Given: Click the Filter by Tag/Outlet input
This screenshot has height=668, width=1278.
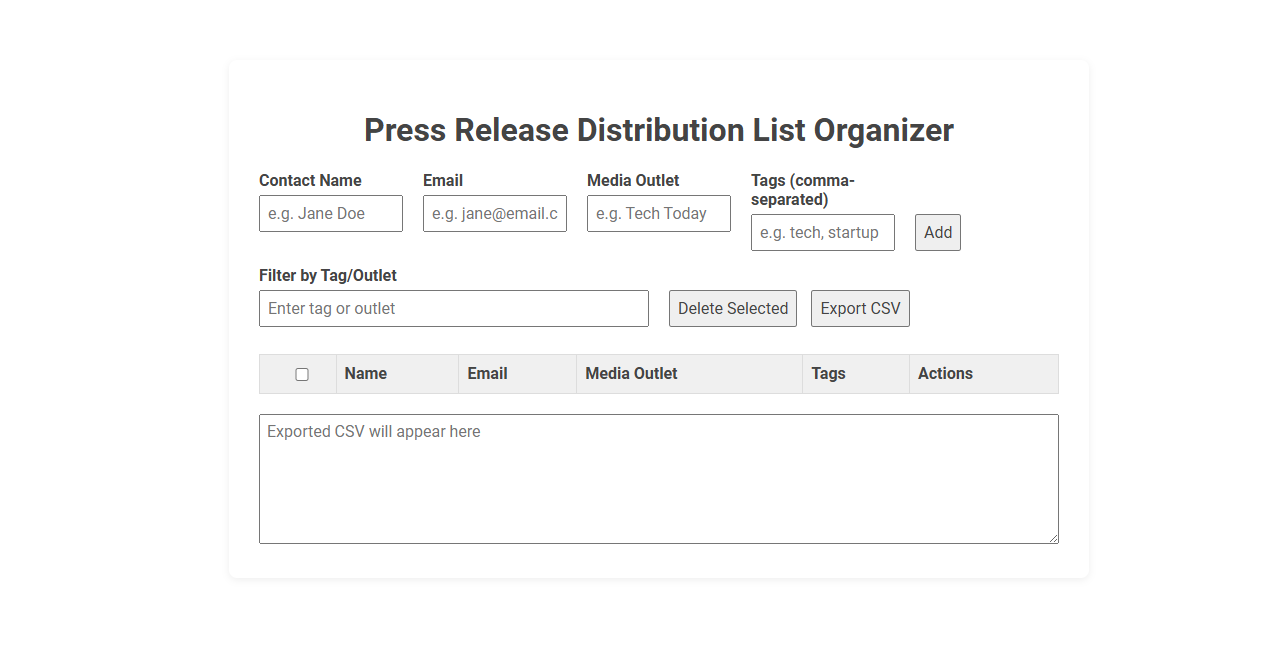Looking at the screenshot, I should pyautogui.click(x=453, y=308).
